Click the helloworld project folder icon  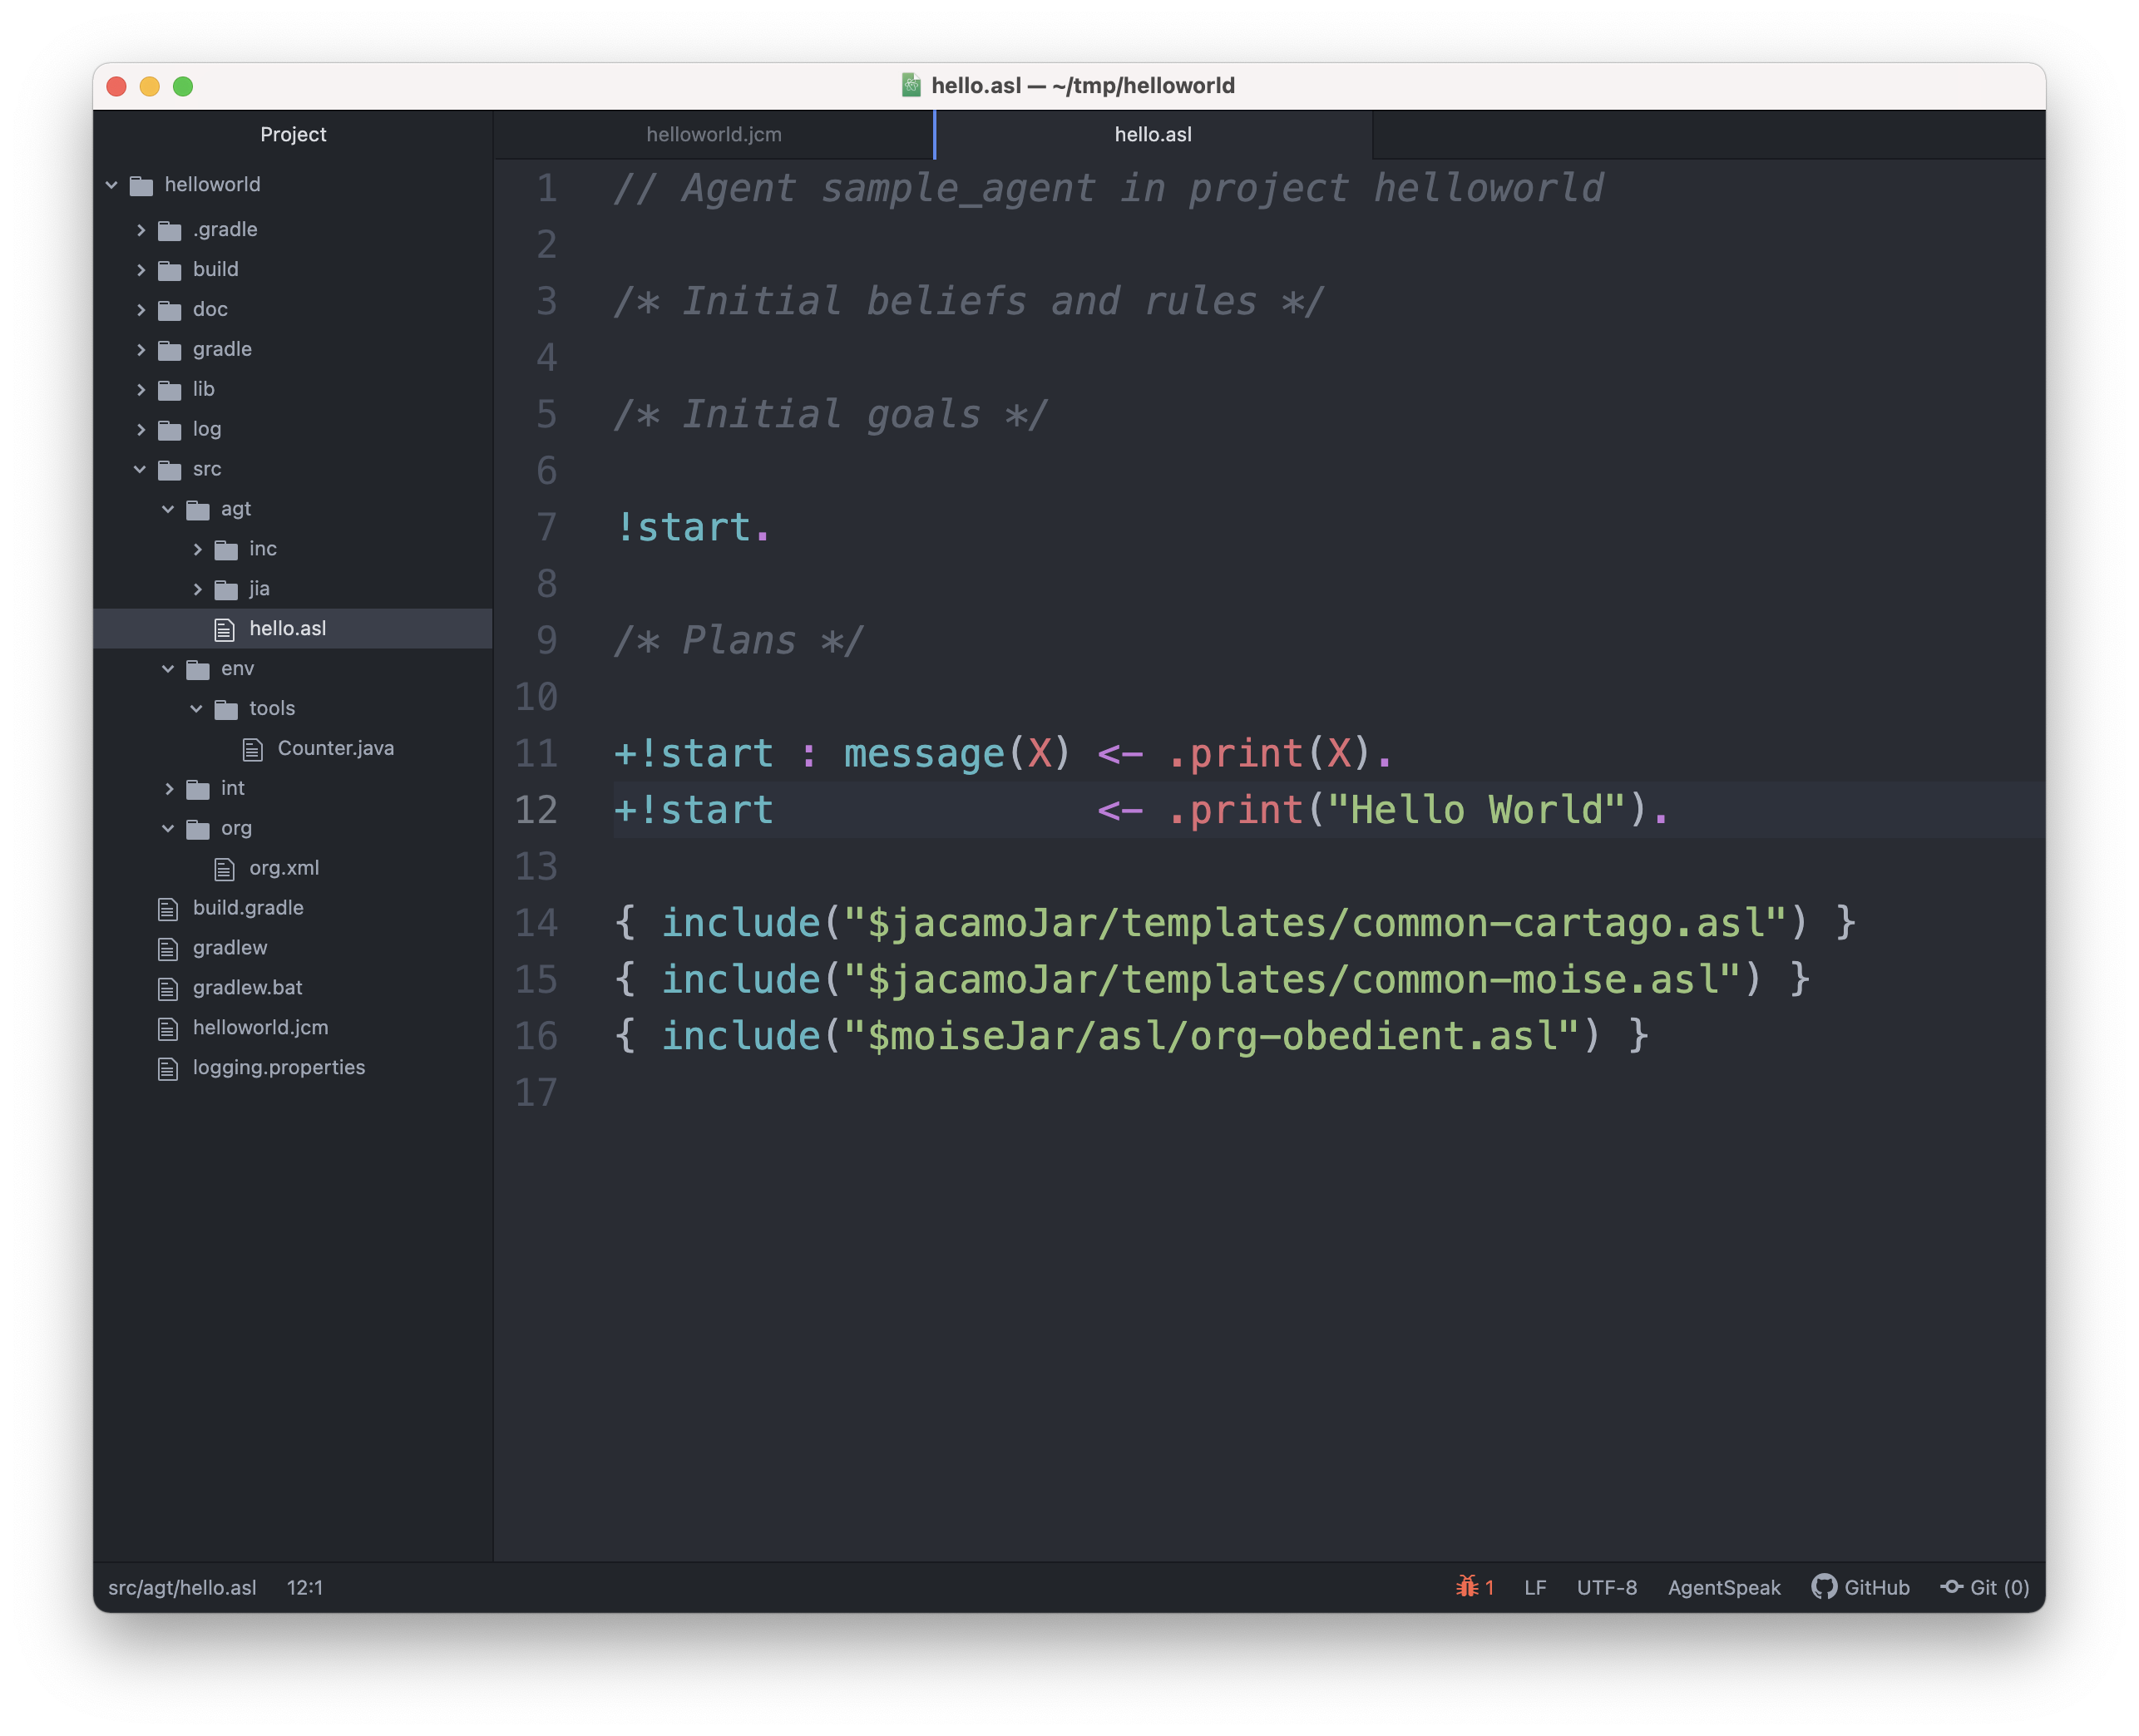[141, 185]
